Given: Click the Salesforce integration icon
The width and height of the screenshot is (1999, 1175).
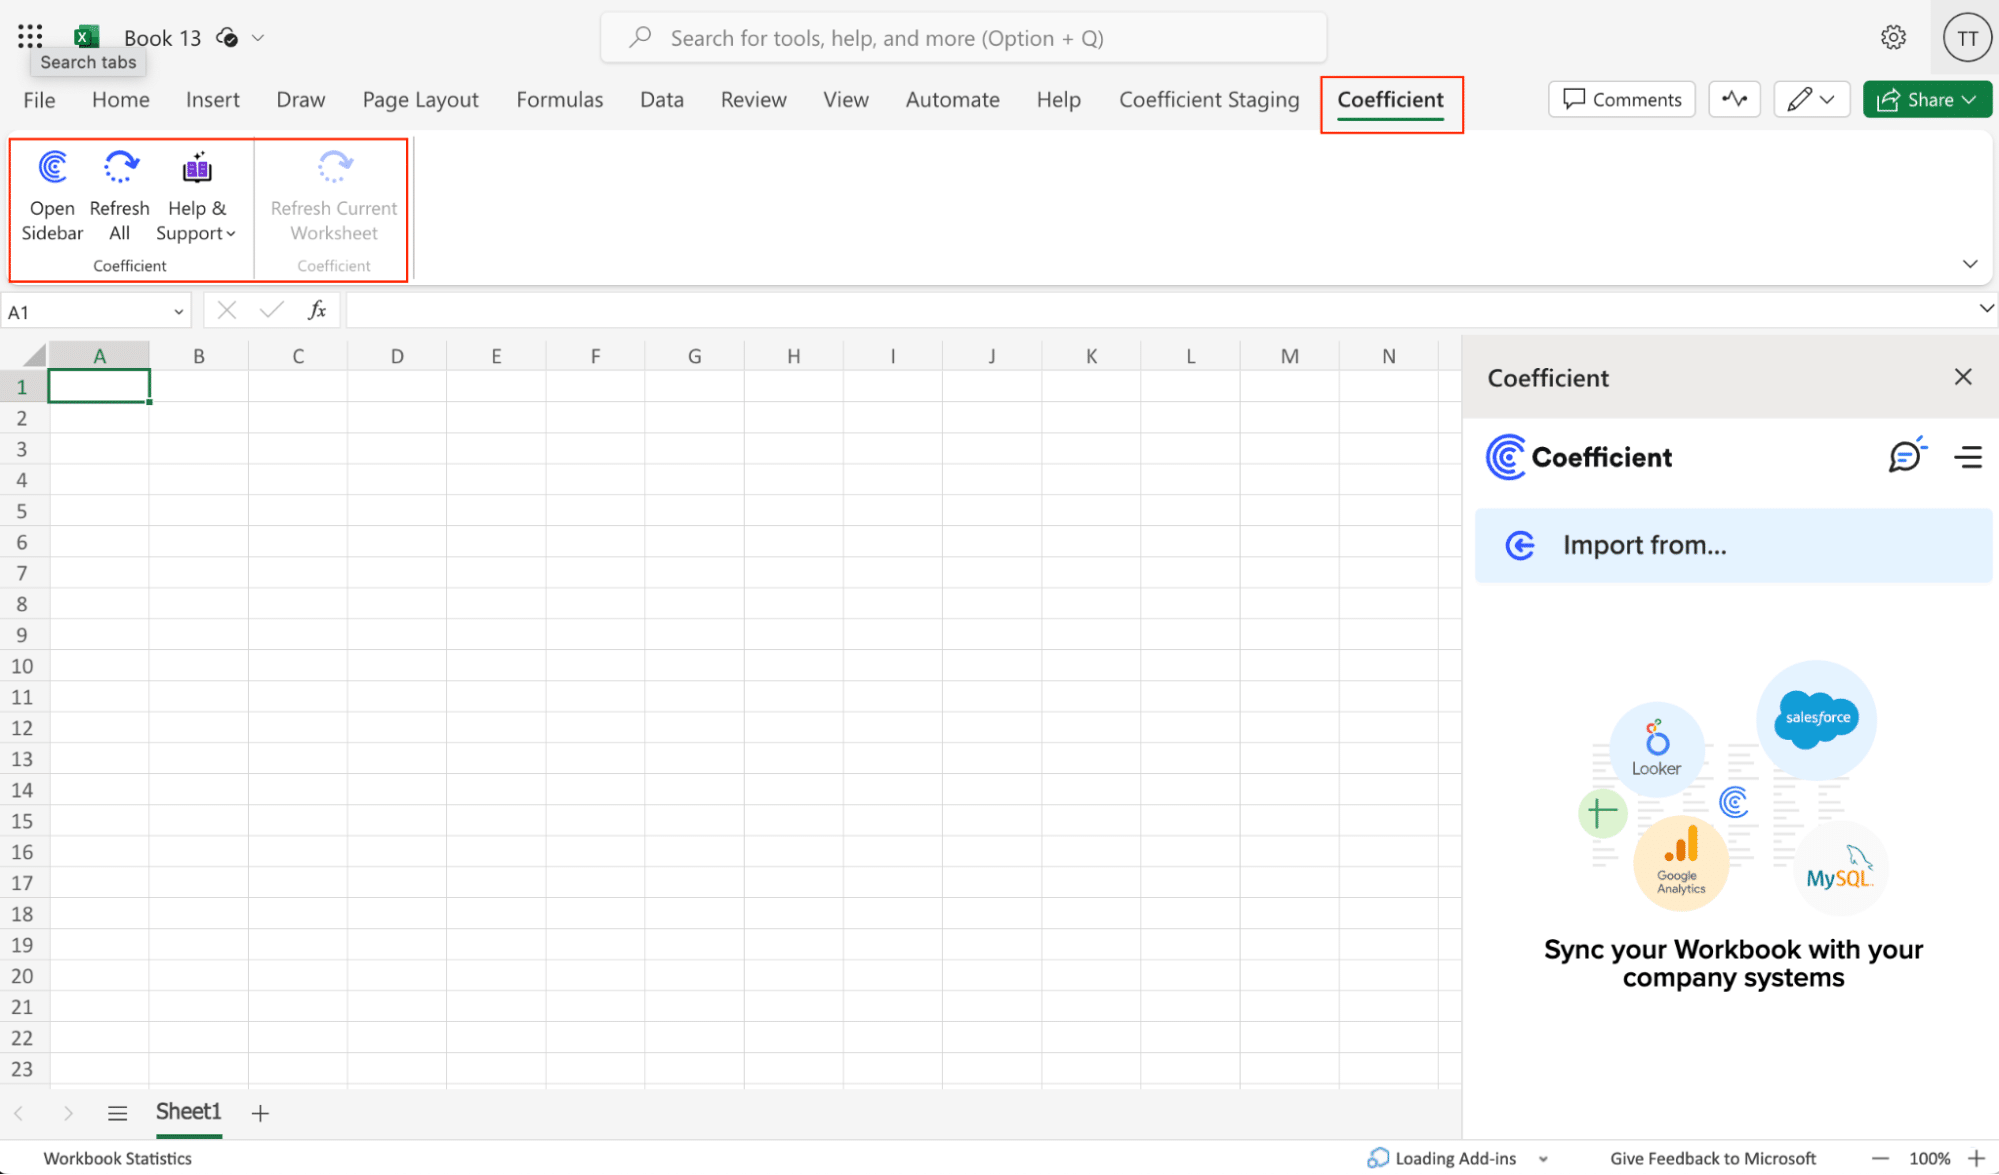Looking at the screenshot, I should pos(1816,716).
